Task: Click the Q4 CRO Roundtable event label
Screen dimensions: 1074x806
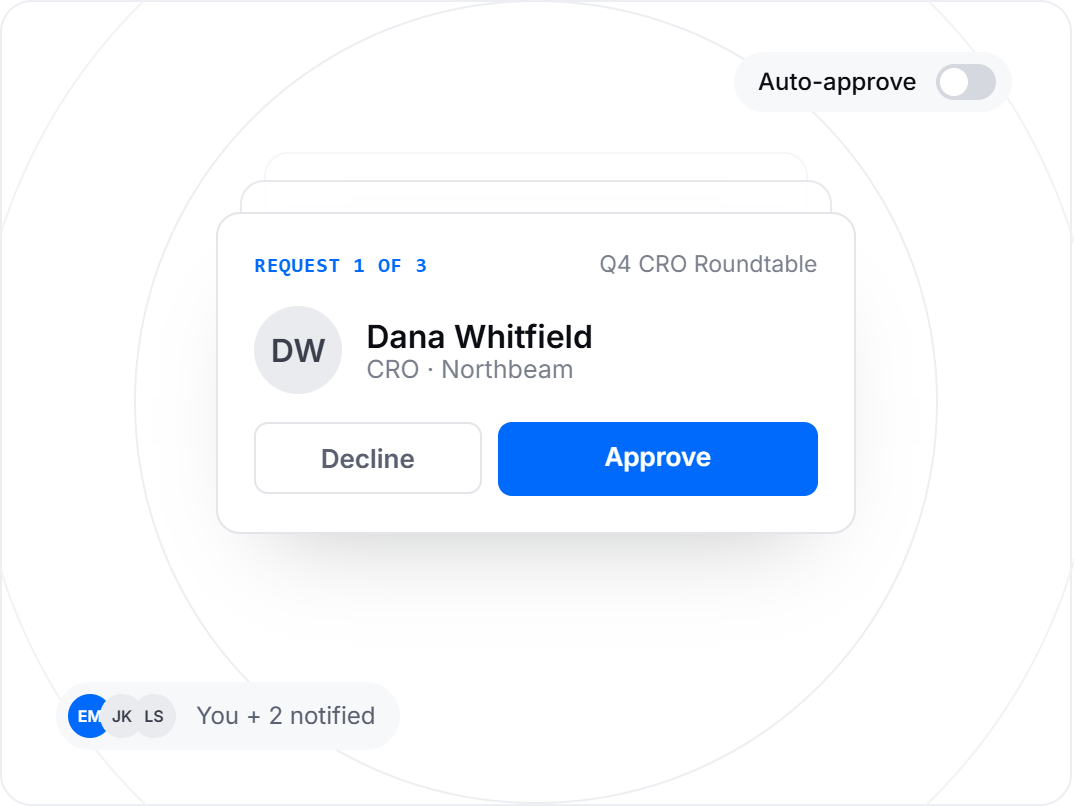Action: [x=708, y=264]
